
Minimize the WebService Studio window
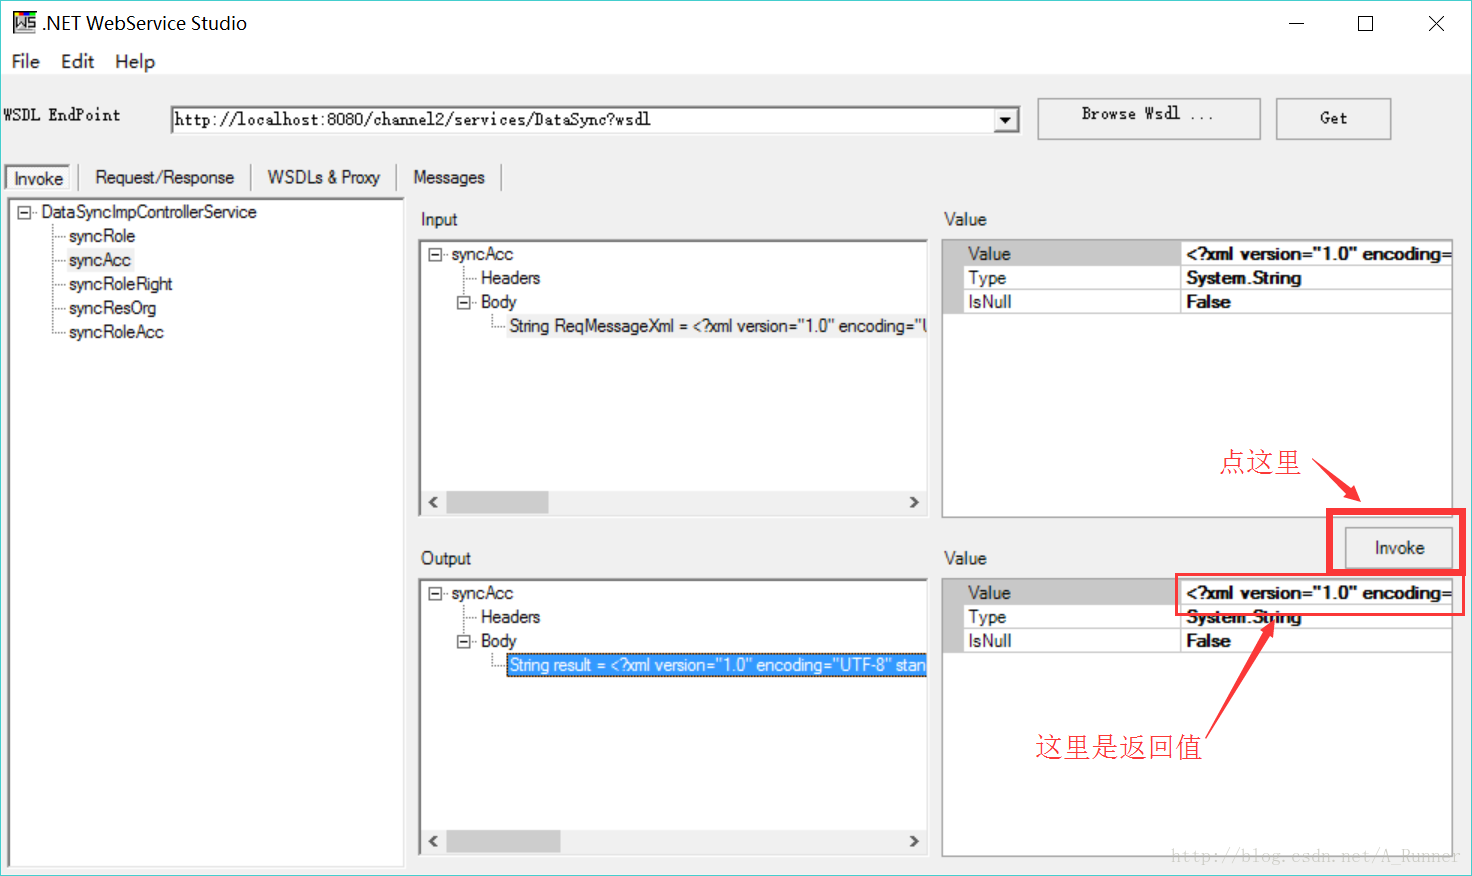click(x=1297, y=23)
